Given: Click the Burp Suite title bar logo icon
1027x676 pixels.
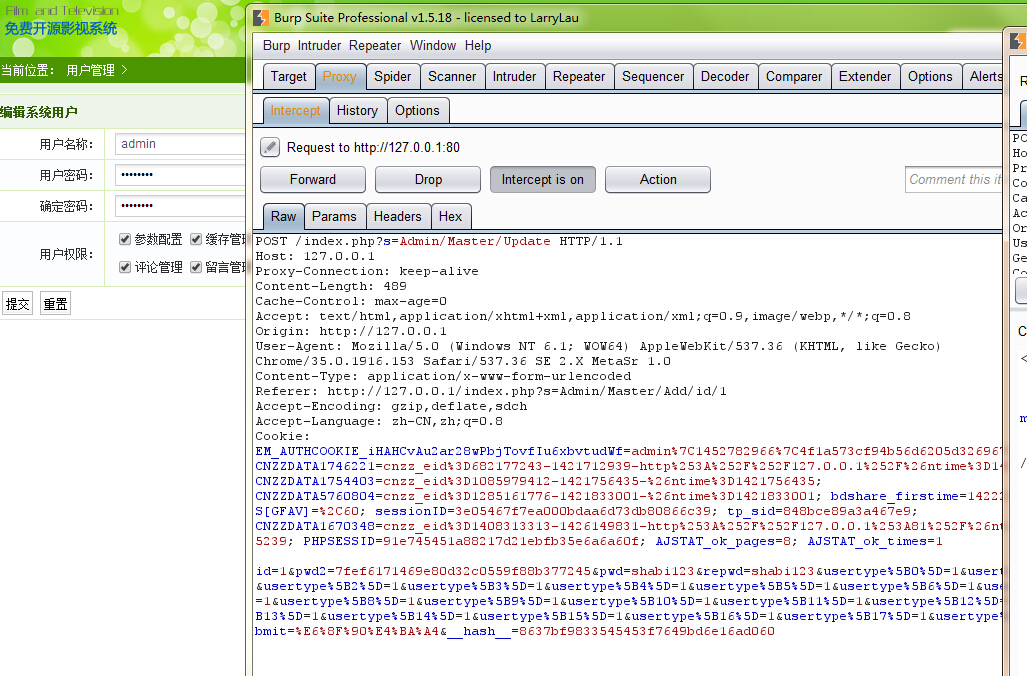Looking at the screenshot, I should pyautogui.click(x=261, y=18).
